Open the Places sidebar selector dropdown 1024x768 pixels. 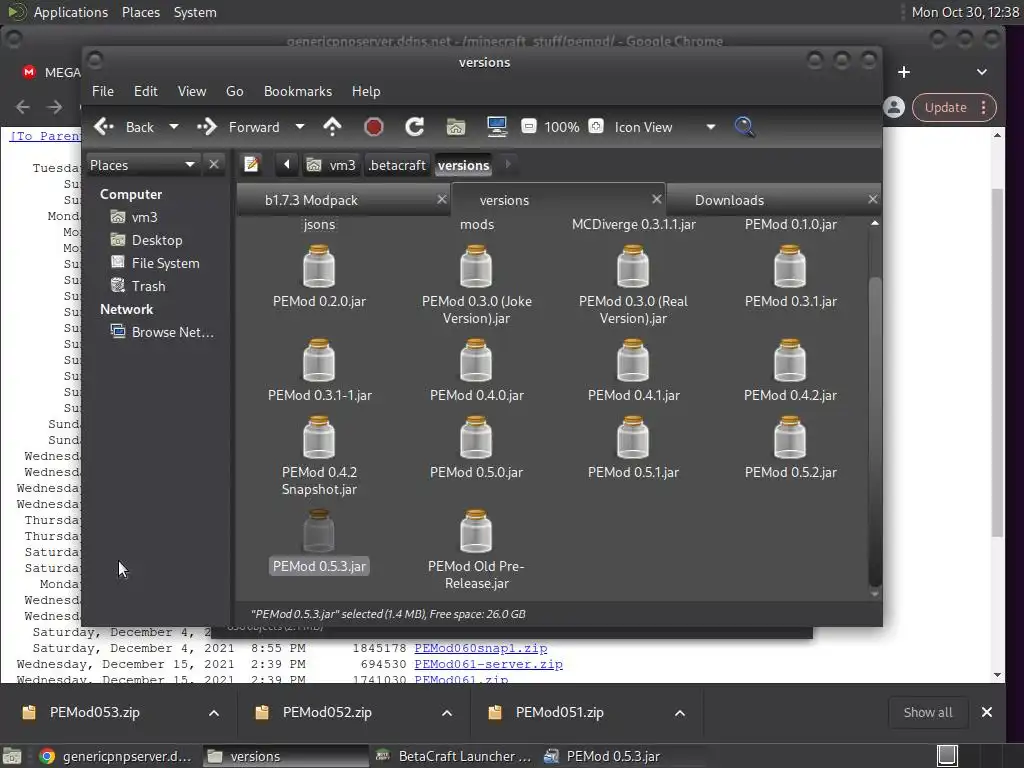click(142, 165)
